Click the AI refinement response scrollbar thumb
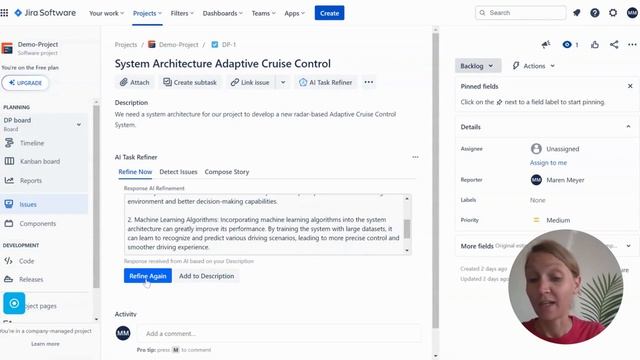The height and width of the screenshot is (360, 640). tap(407, 229)
